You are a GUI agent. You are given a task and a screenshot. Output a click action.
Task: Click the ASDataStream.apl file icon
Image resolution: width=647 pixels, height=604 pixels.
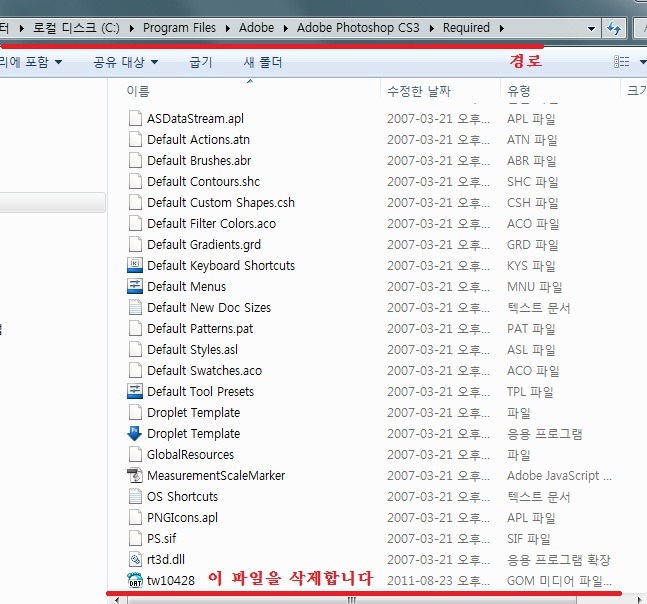click(135, 118)
